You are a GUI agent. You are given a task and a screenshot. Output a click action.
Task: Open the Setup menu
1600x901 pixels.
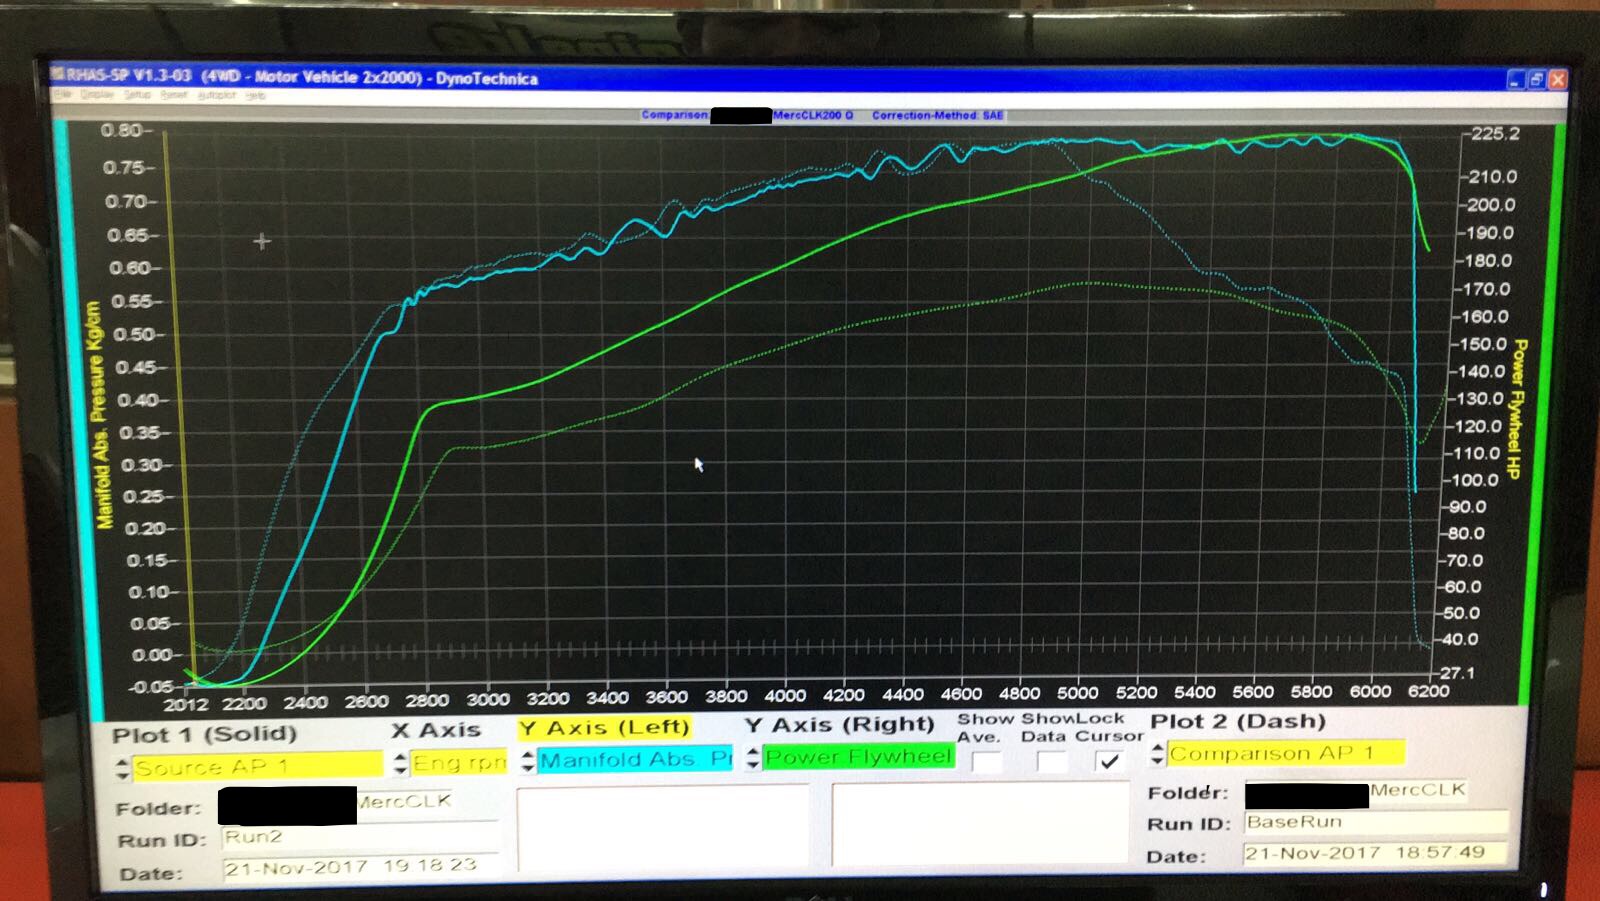[x=137, y=95]
